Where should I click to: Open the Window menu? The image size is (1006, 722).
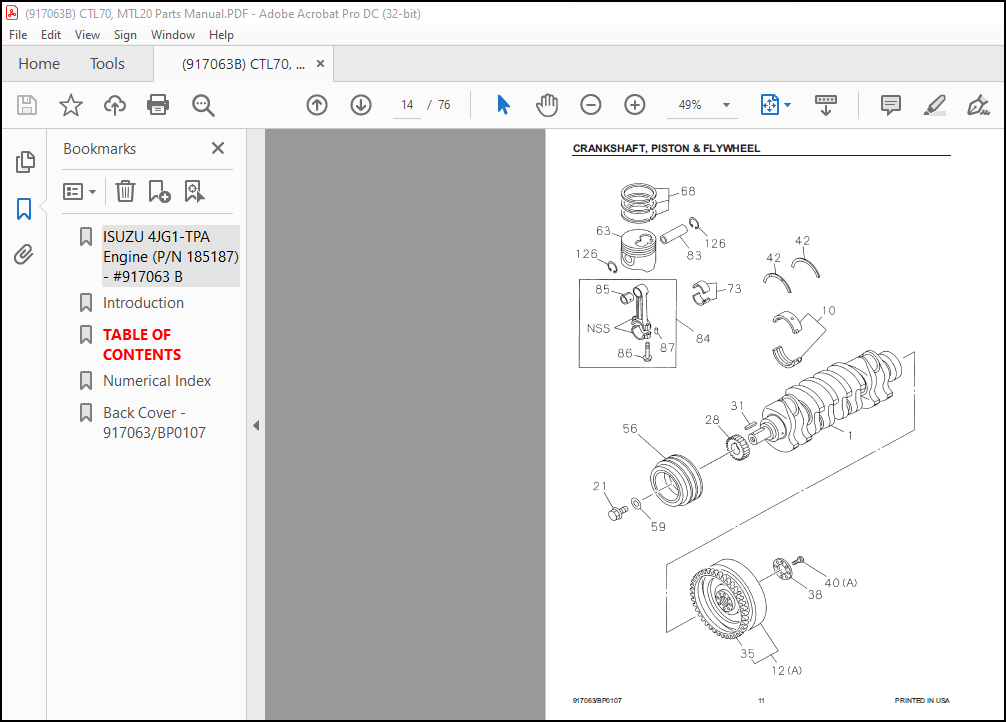pyautogui.click(x=173, y=35)
